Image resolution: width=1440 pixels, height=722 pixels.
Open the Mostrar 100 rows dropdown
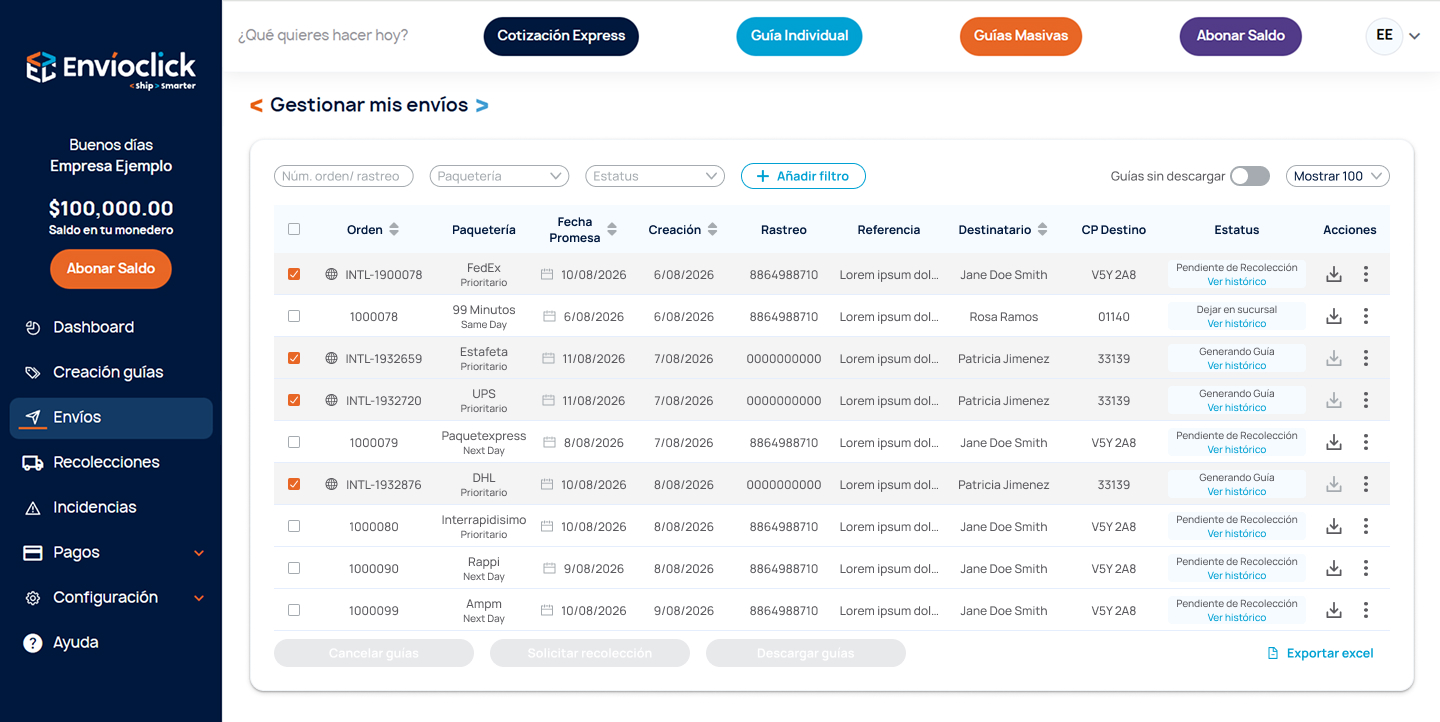pyautogui.click(x=1338, y=176)
